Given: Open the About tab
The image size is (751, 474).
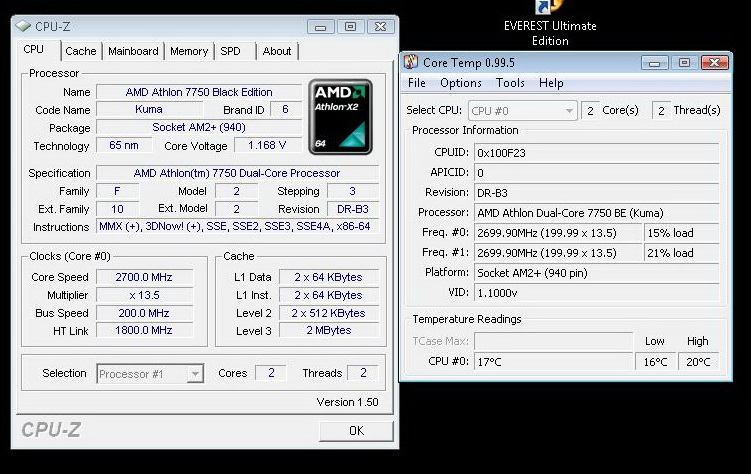Looking at the screenshot, I should click(277, 51).
